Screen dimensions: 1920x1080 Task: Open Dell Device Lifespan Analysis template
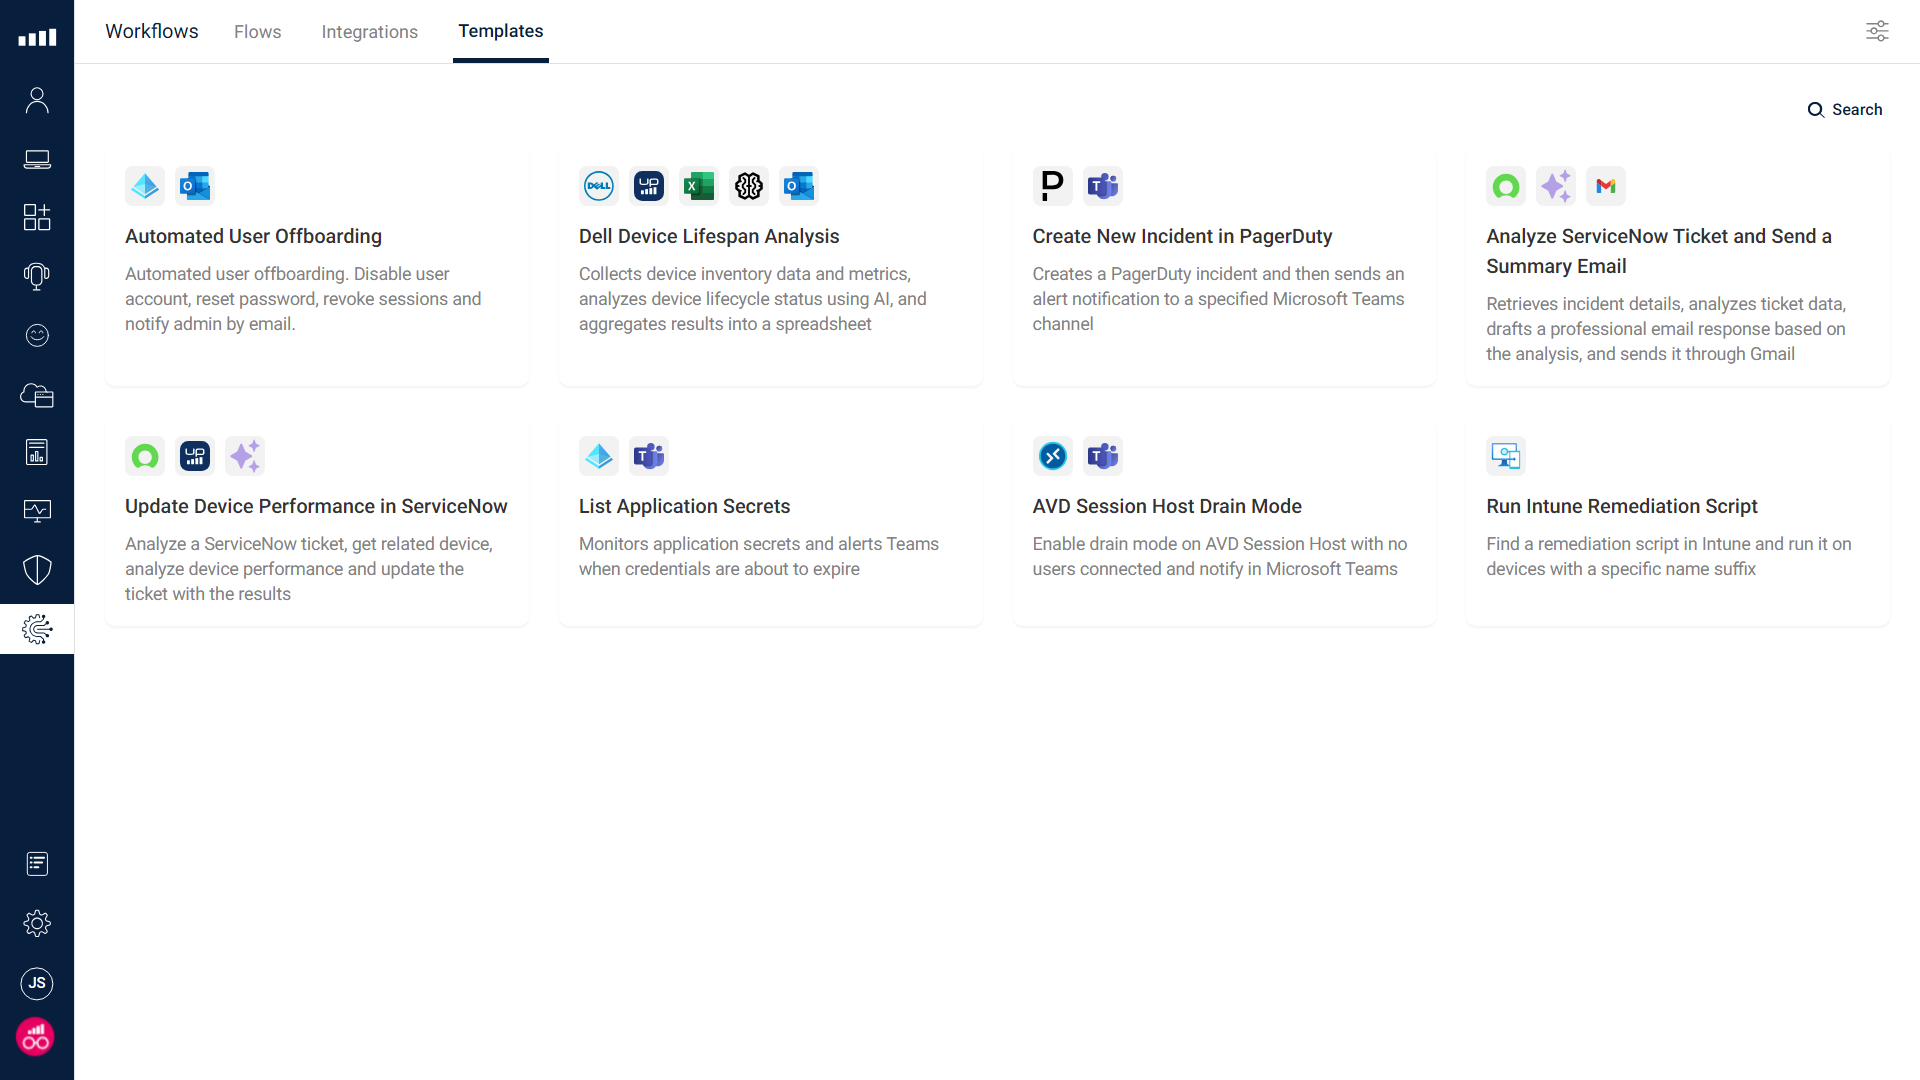tap(708, 237)
